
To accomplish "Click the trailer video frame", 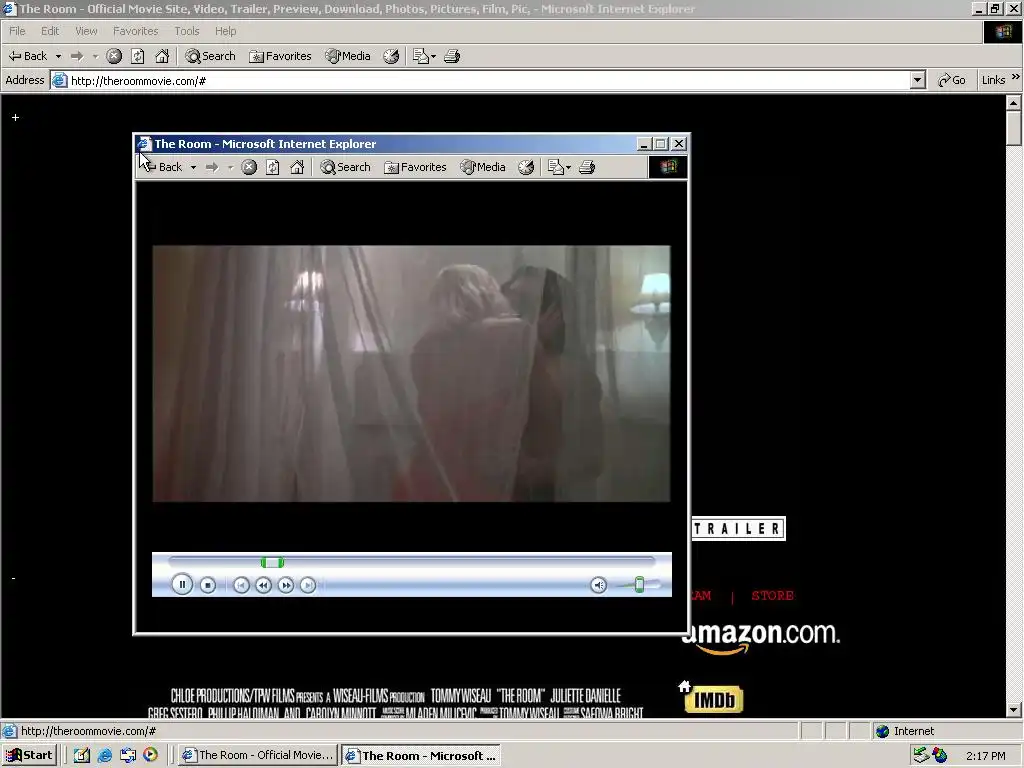I will click(411, 374).
